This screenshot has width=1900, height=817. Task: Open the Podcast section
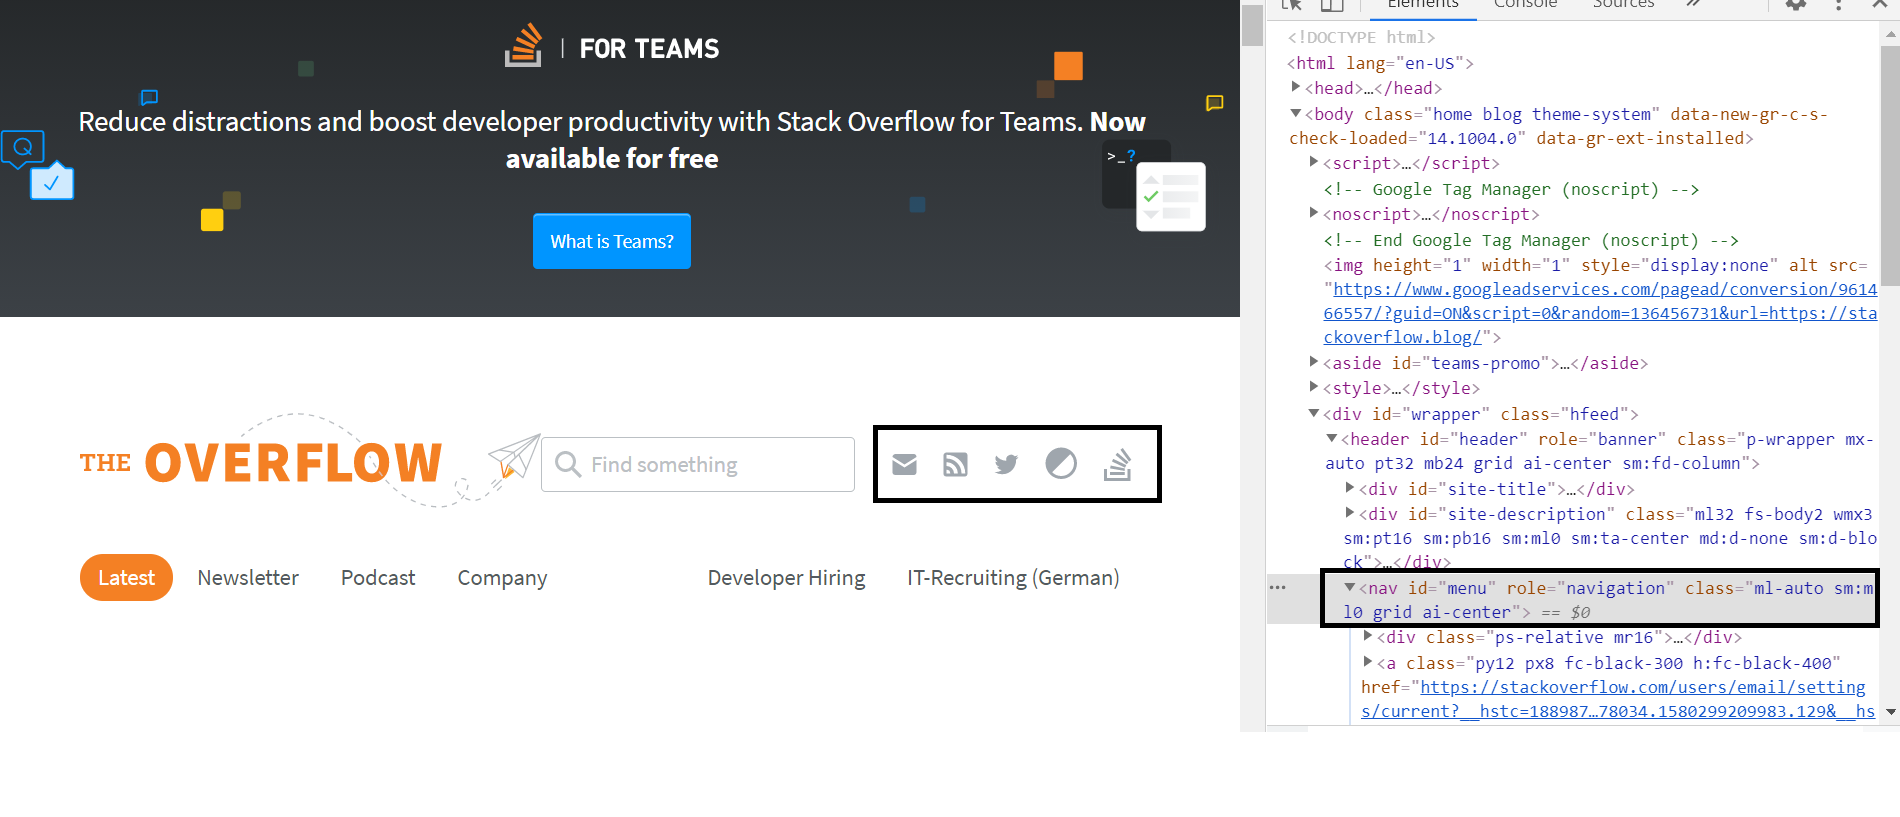(x=378, y=578)
